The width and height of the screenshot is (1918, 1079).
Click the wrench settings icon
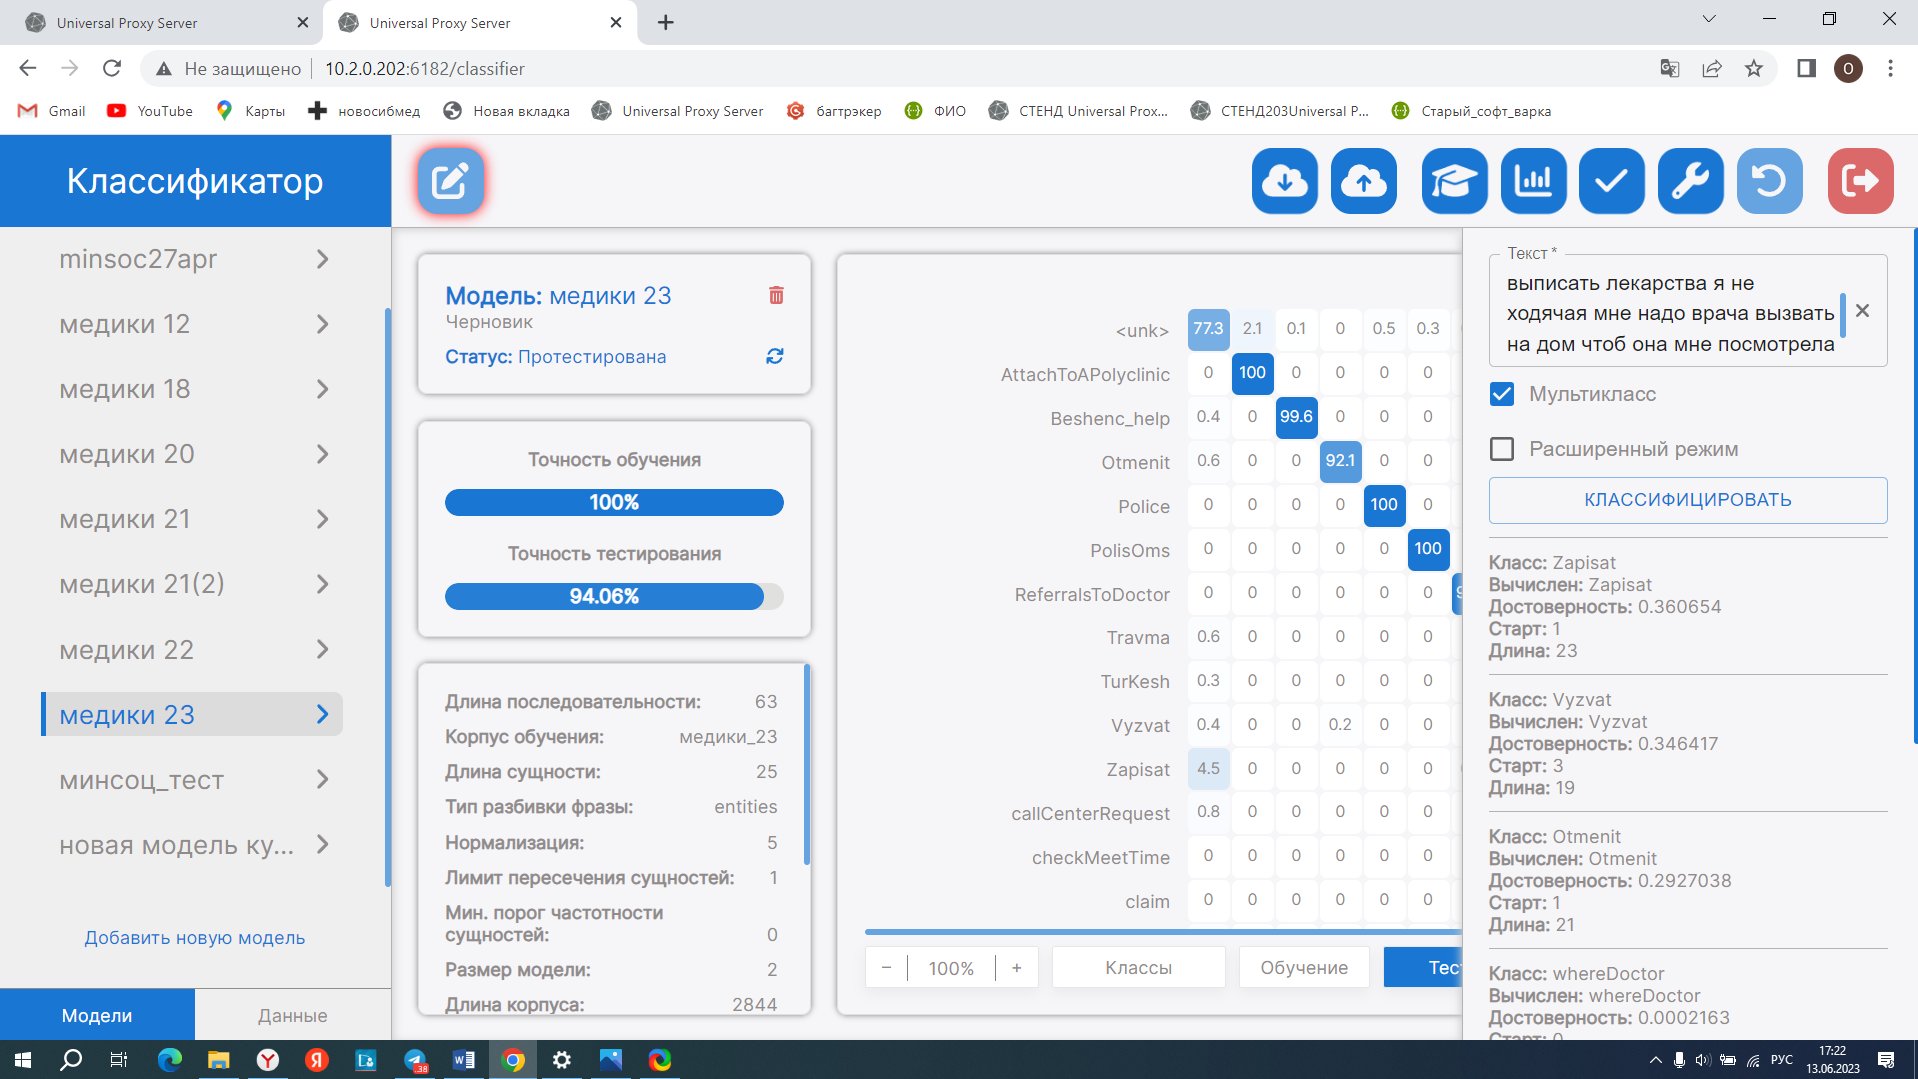click(1690, 181)
